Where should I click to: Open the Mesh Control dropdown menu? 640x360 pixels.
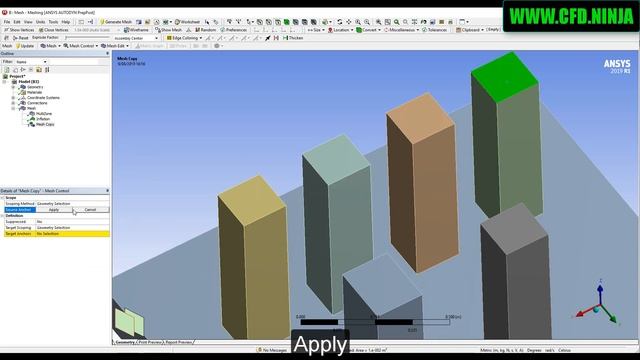80,46
